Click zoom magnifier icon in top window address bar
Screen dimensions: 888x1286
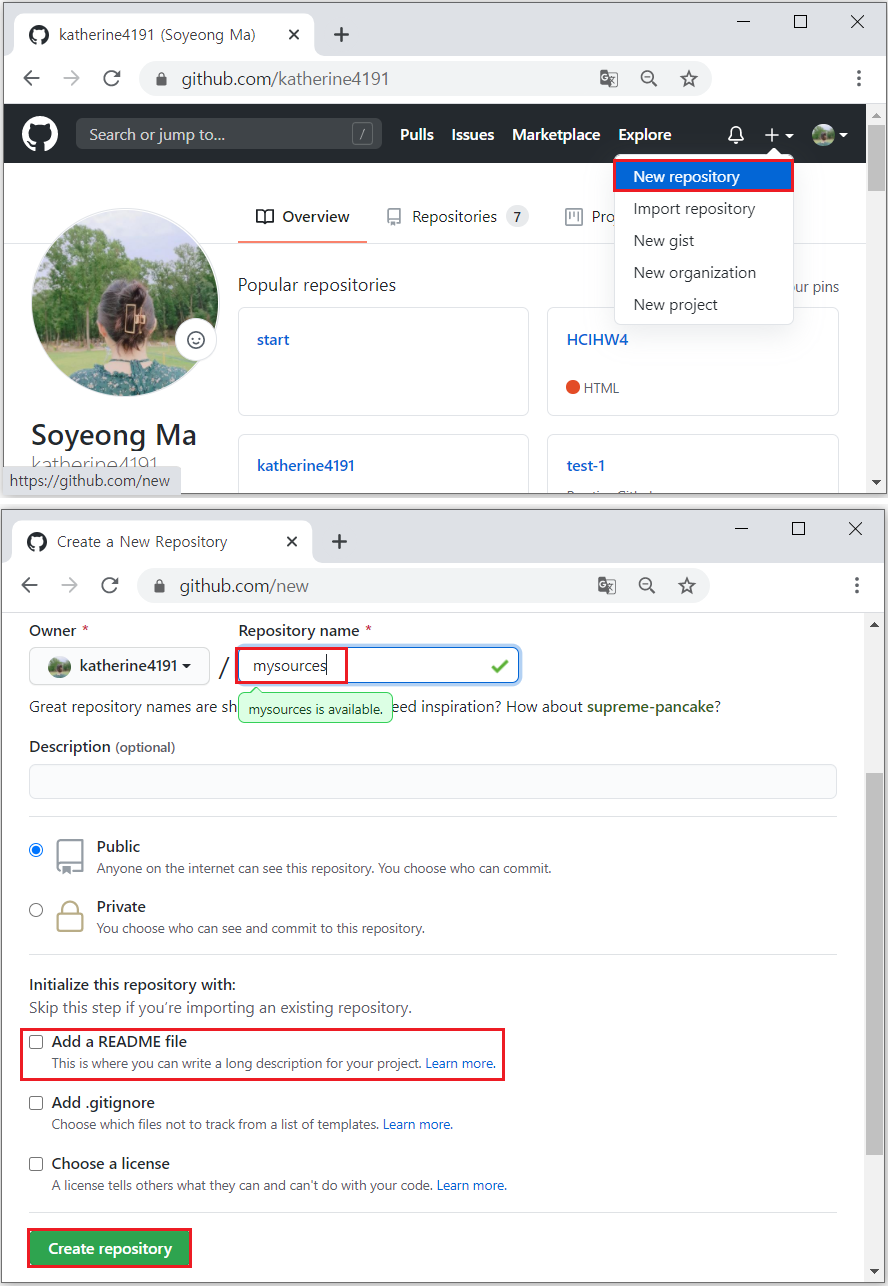click(649, 78)
